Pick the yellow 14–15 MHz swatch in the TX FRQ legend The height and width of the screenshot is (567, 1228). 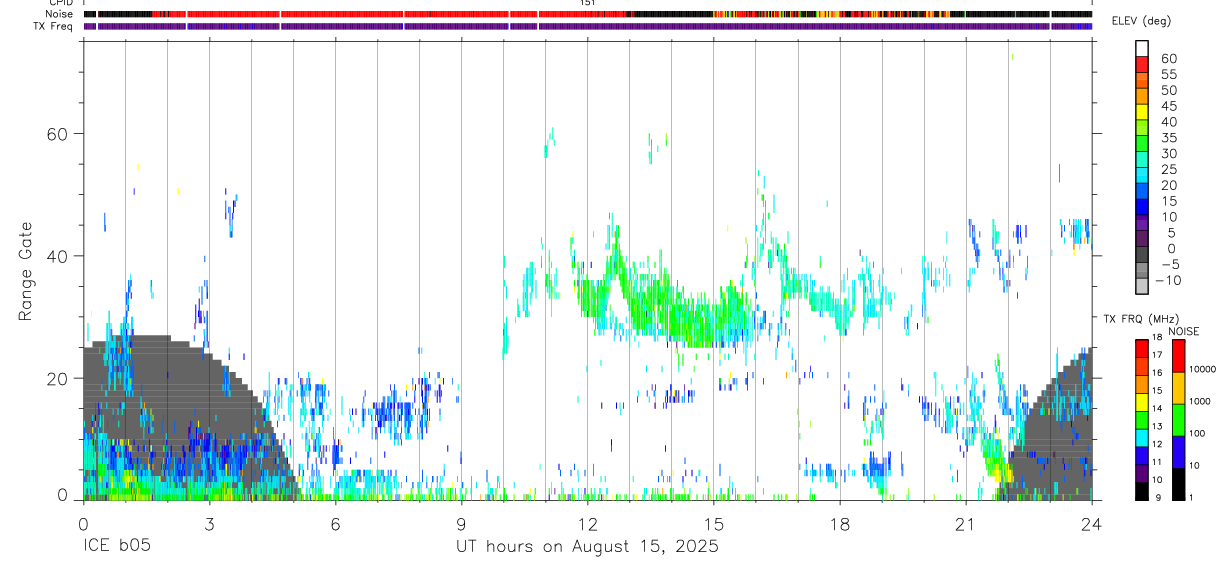[x=1142, y=402]
